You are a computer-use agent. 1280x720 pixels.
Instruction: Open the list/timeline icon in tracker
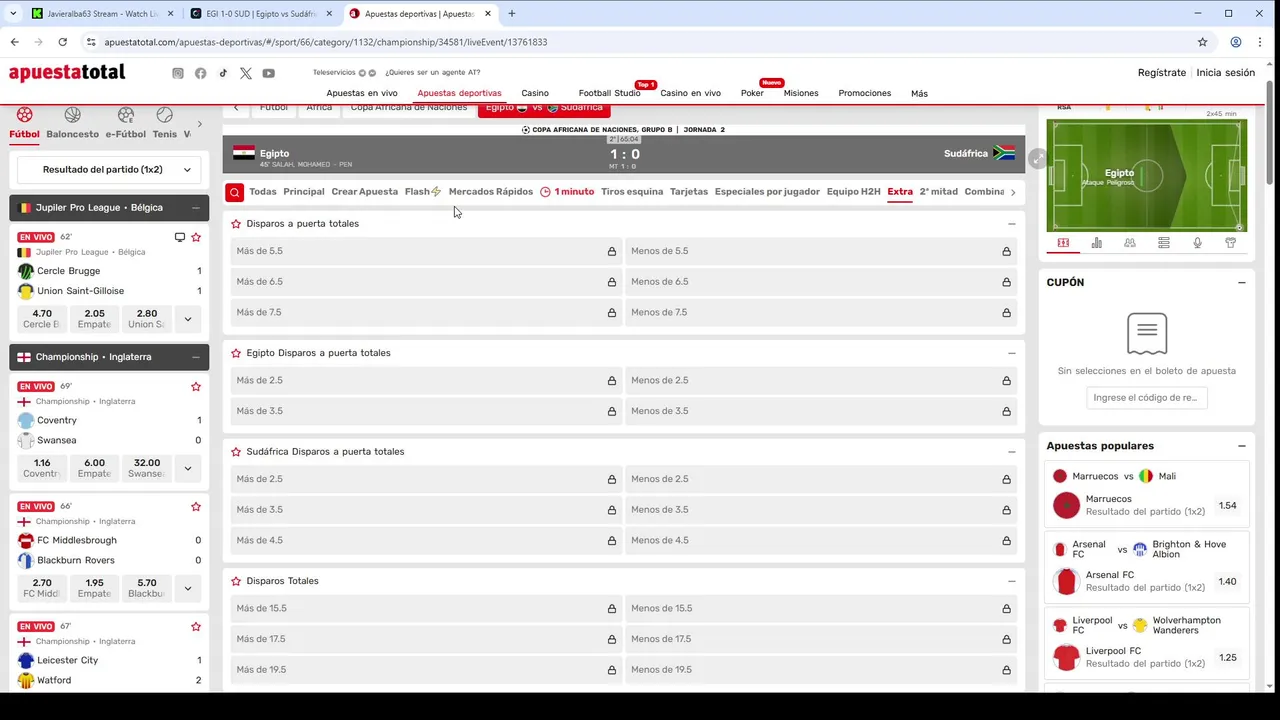(x=1164, y=243)
